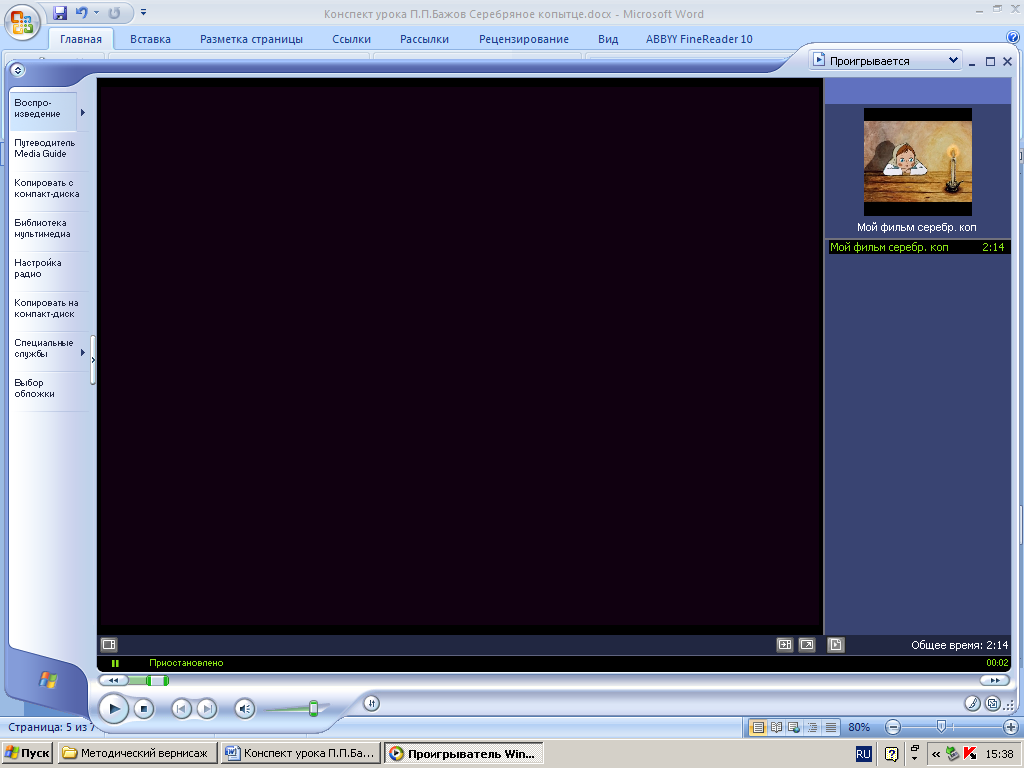Click the 80% zoom level in Word
Image resolution: width=1024 pixels, height=768 pixels.
[x=859, y=727]
